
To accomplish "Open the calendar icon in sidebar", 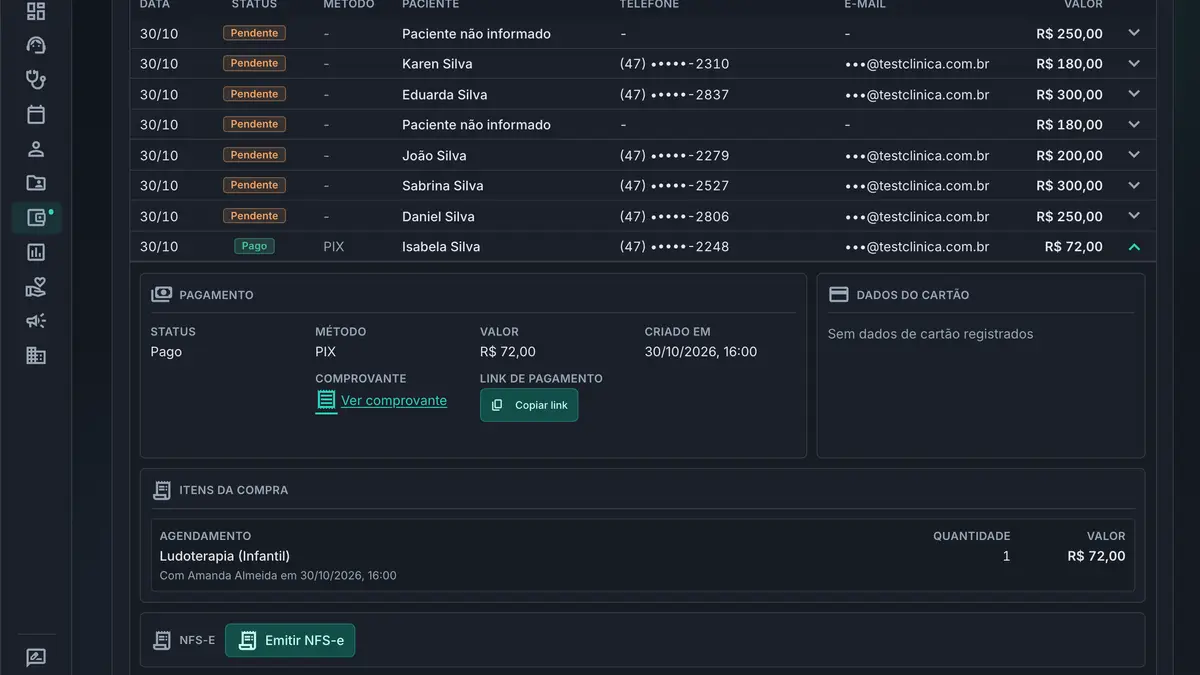I will [36, 114].
